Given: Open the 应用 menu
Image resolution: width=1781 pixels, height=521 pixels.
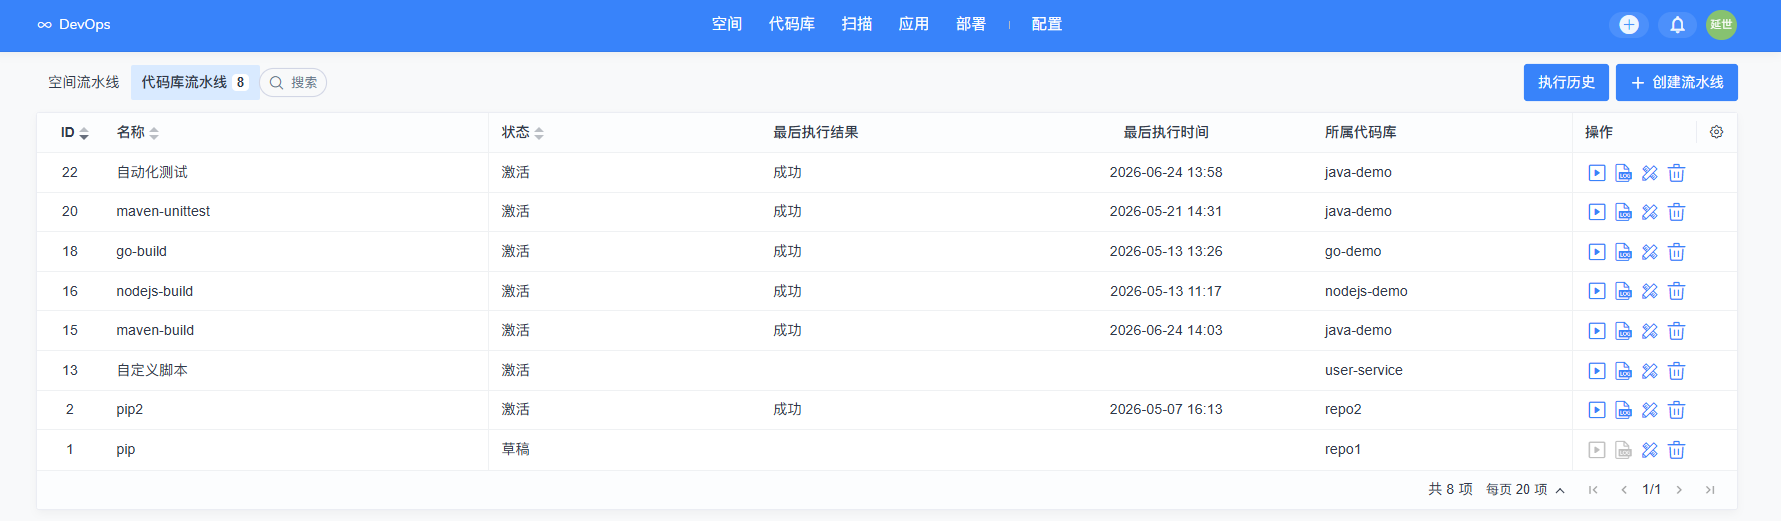Looking at the screenshot, I should 914,24.
